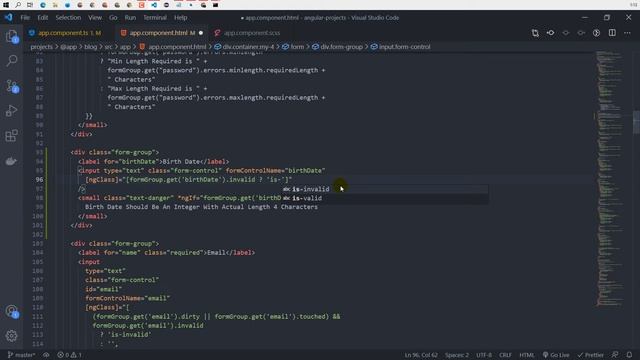Change language mode via HTML

tap(527, 355)
